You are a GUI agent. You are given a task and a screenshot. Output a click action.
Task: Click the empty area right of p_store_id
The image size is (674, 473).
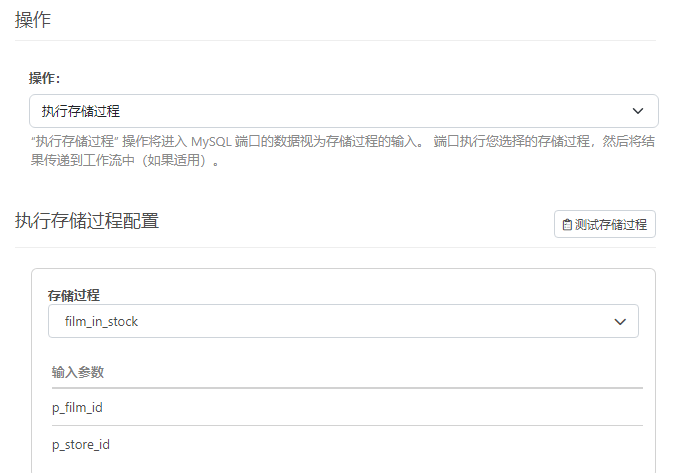pyautogui.click(x=400, y=444)
